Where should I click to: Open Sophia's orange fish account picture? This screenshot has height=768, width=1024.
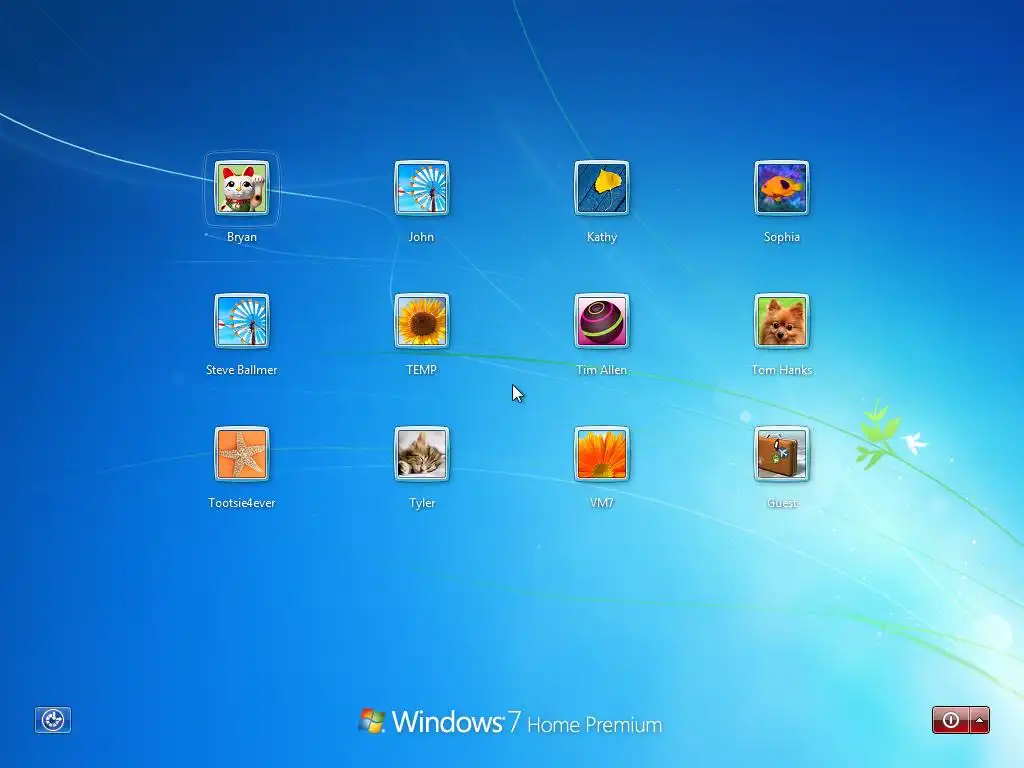click(x=782, y=188)
